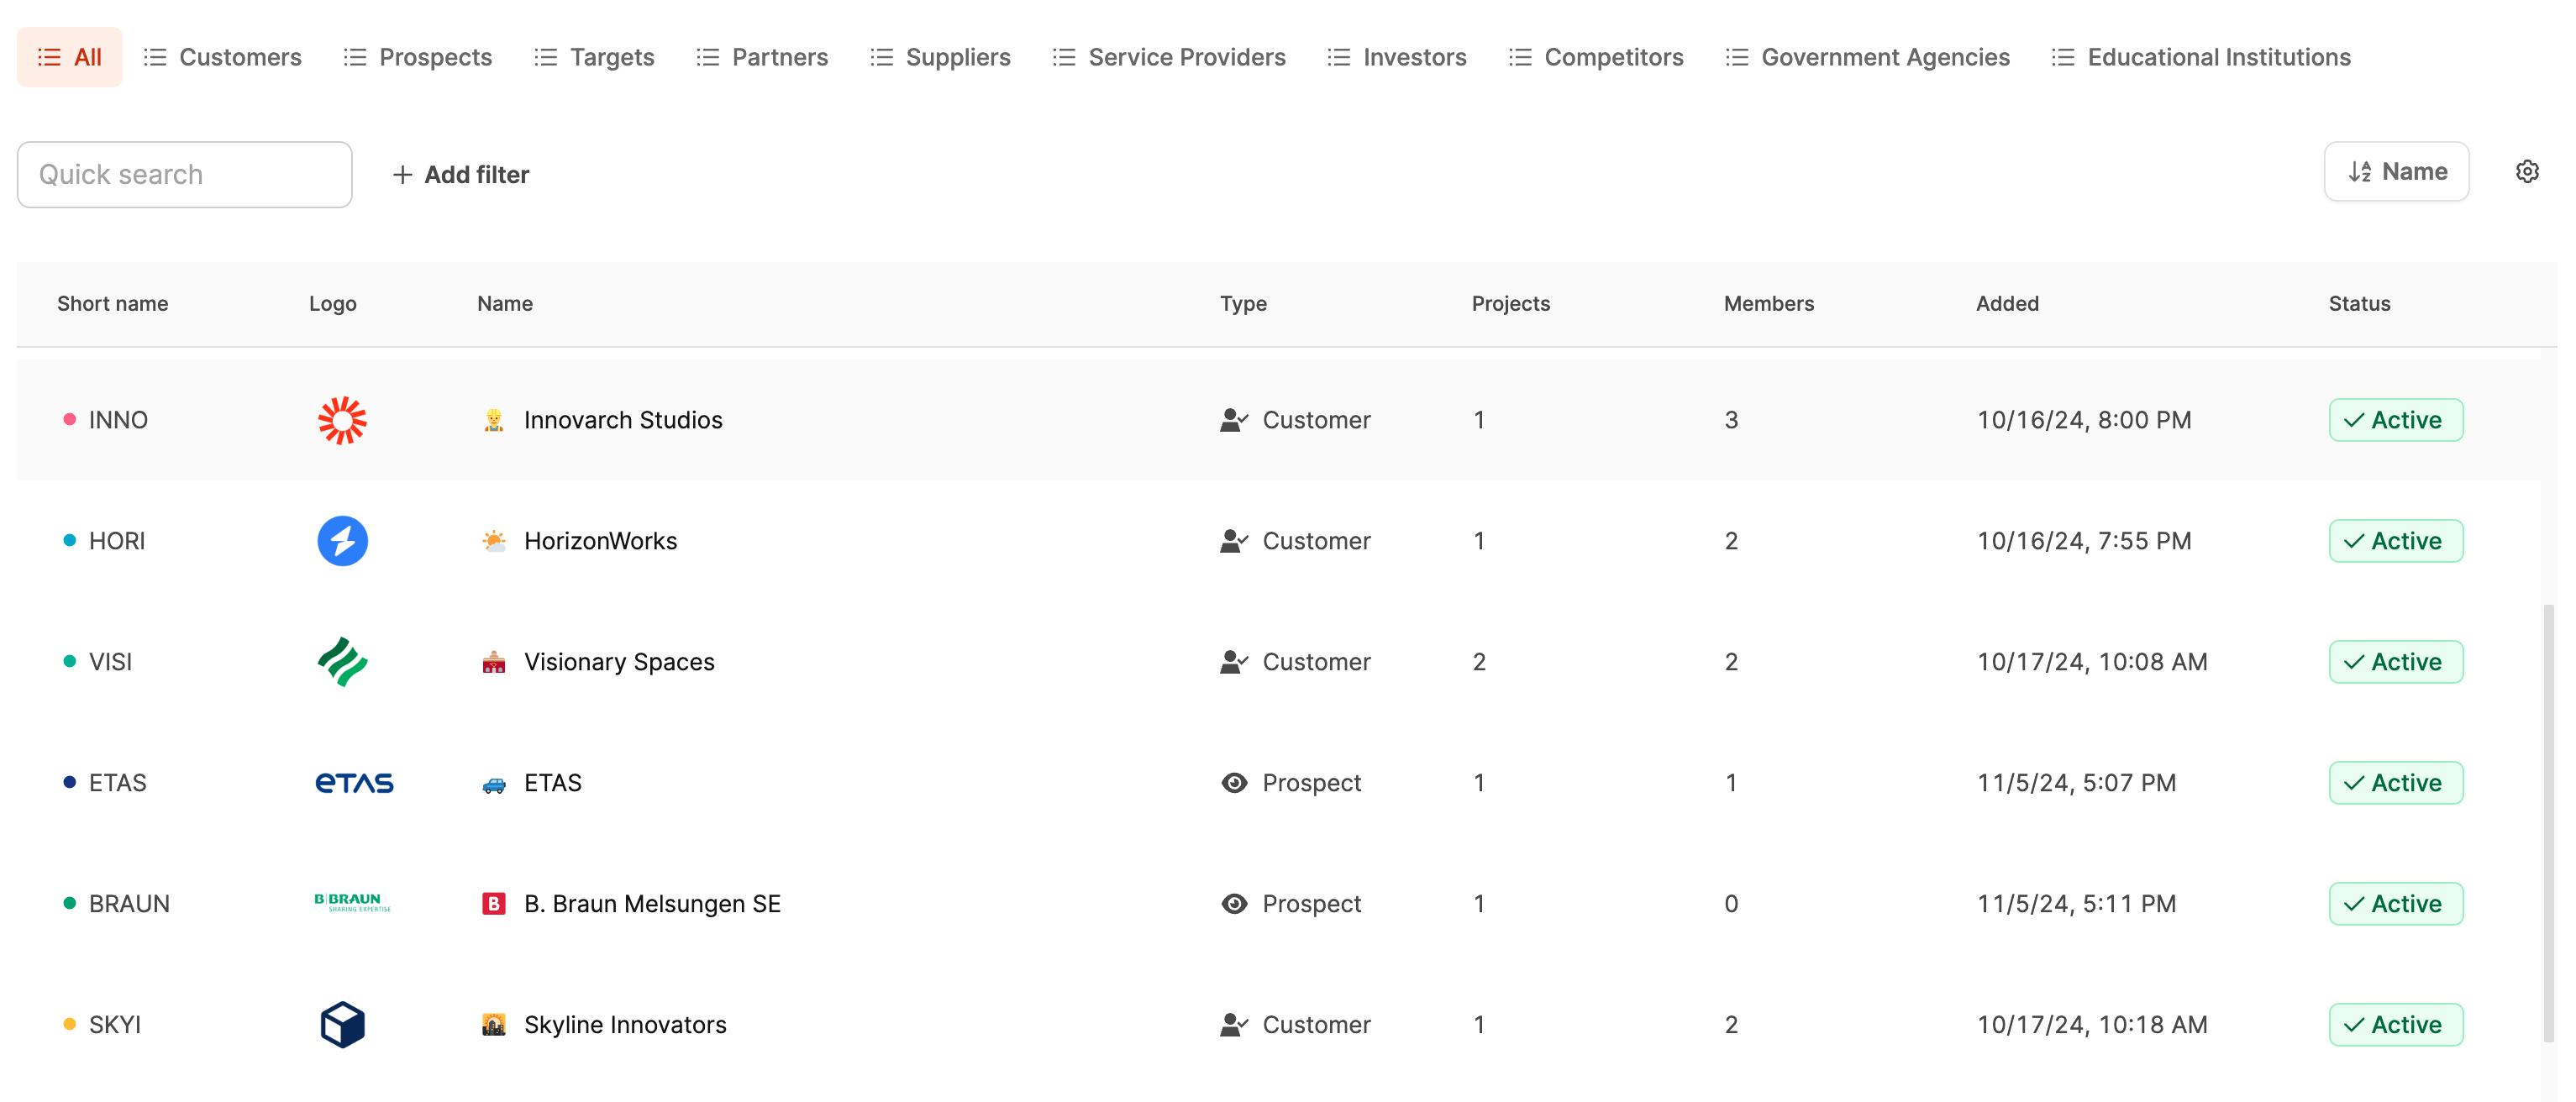Open the Visionary Spaces name link
Viewport: 2576px width, 1102px height.
click(x=619, y=662)
